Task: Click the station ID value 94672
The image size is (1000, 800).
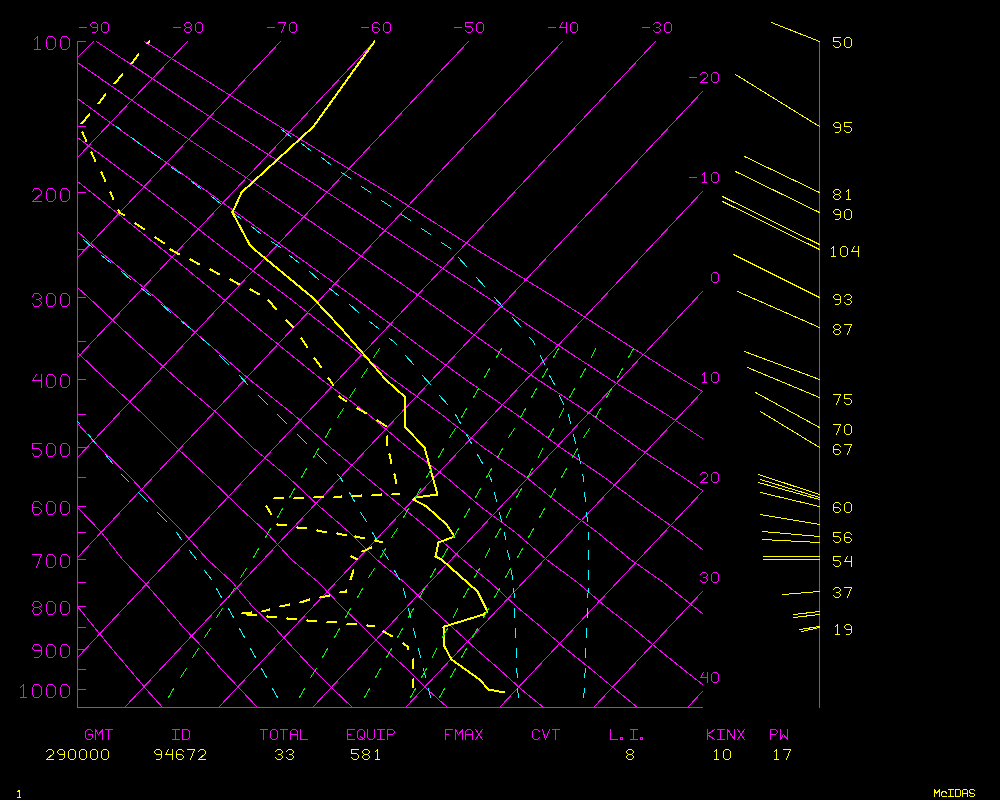Action: (x=180, y=755)
